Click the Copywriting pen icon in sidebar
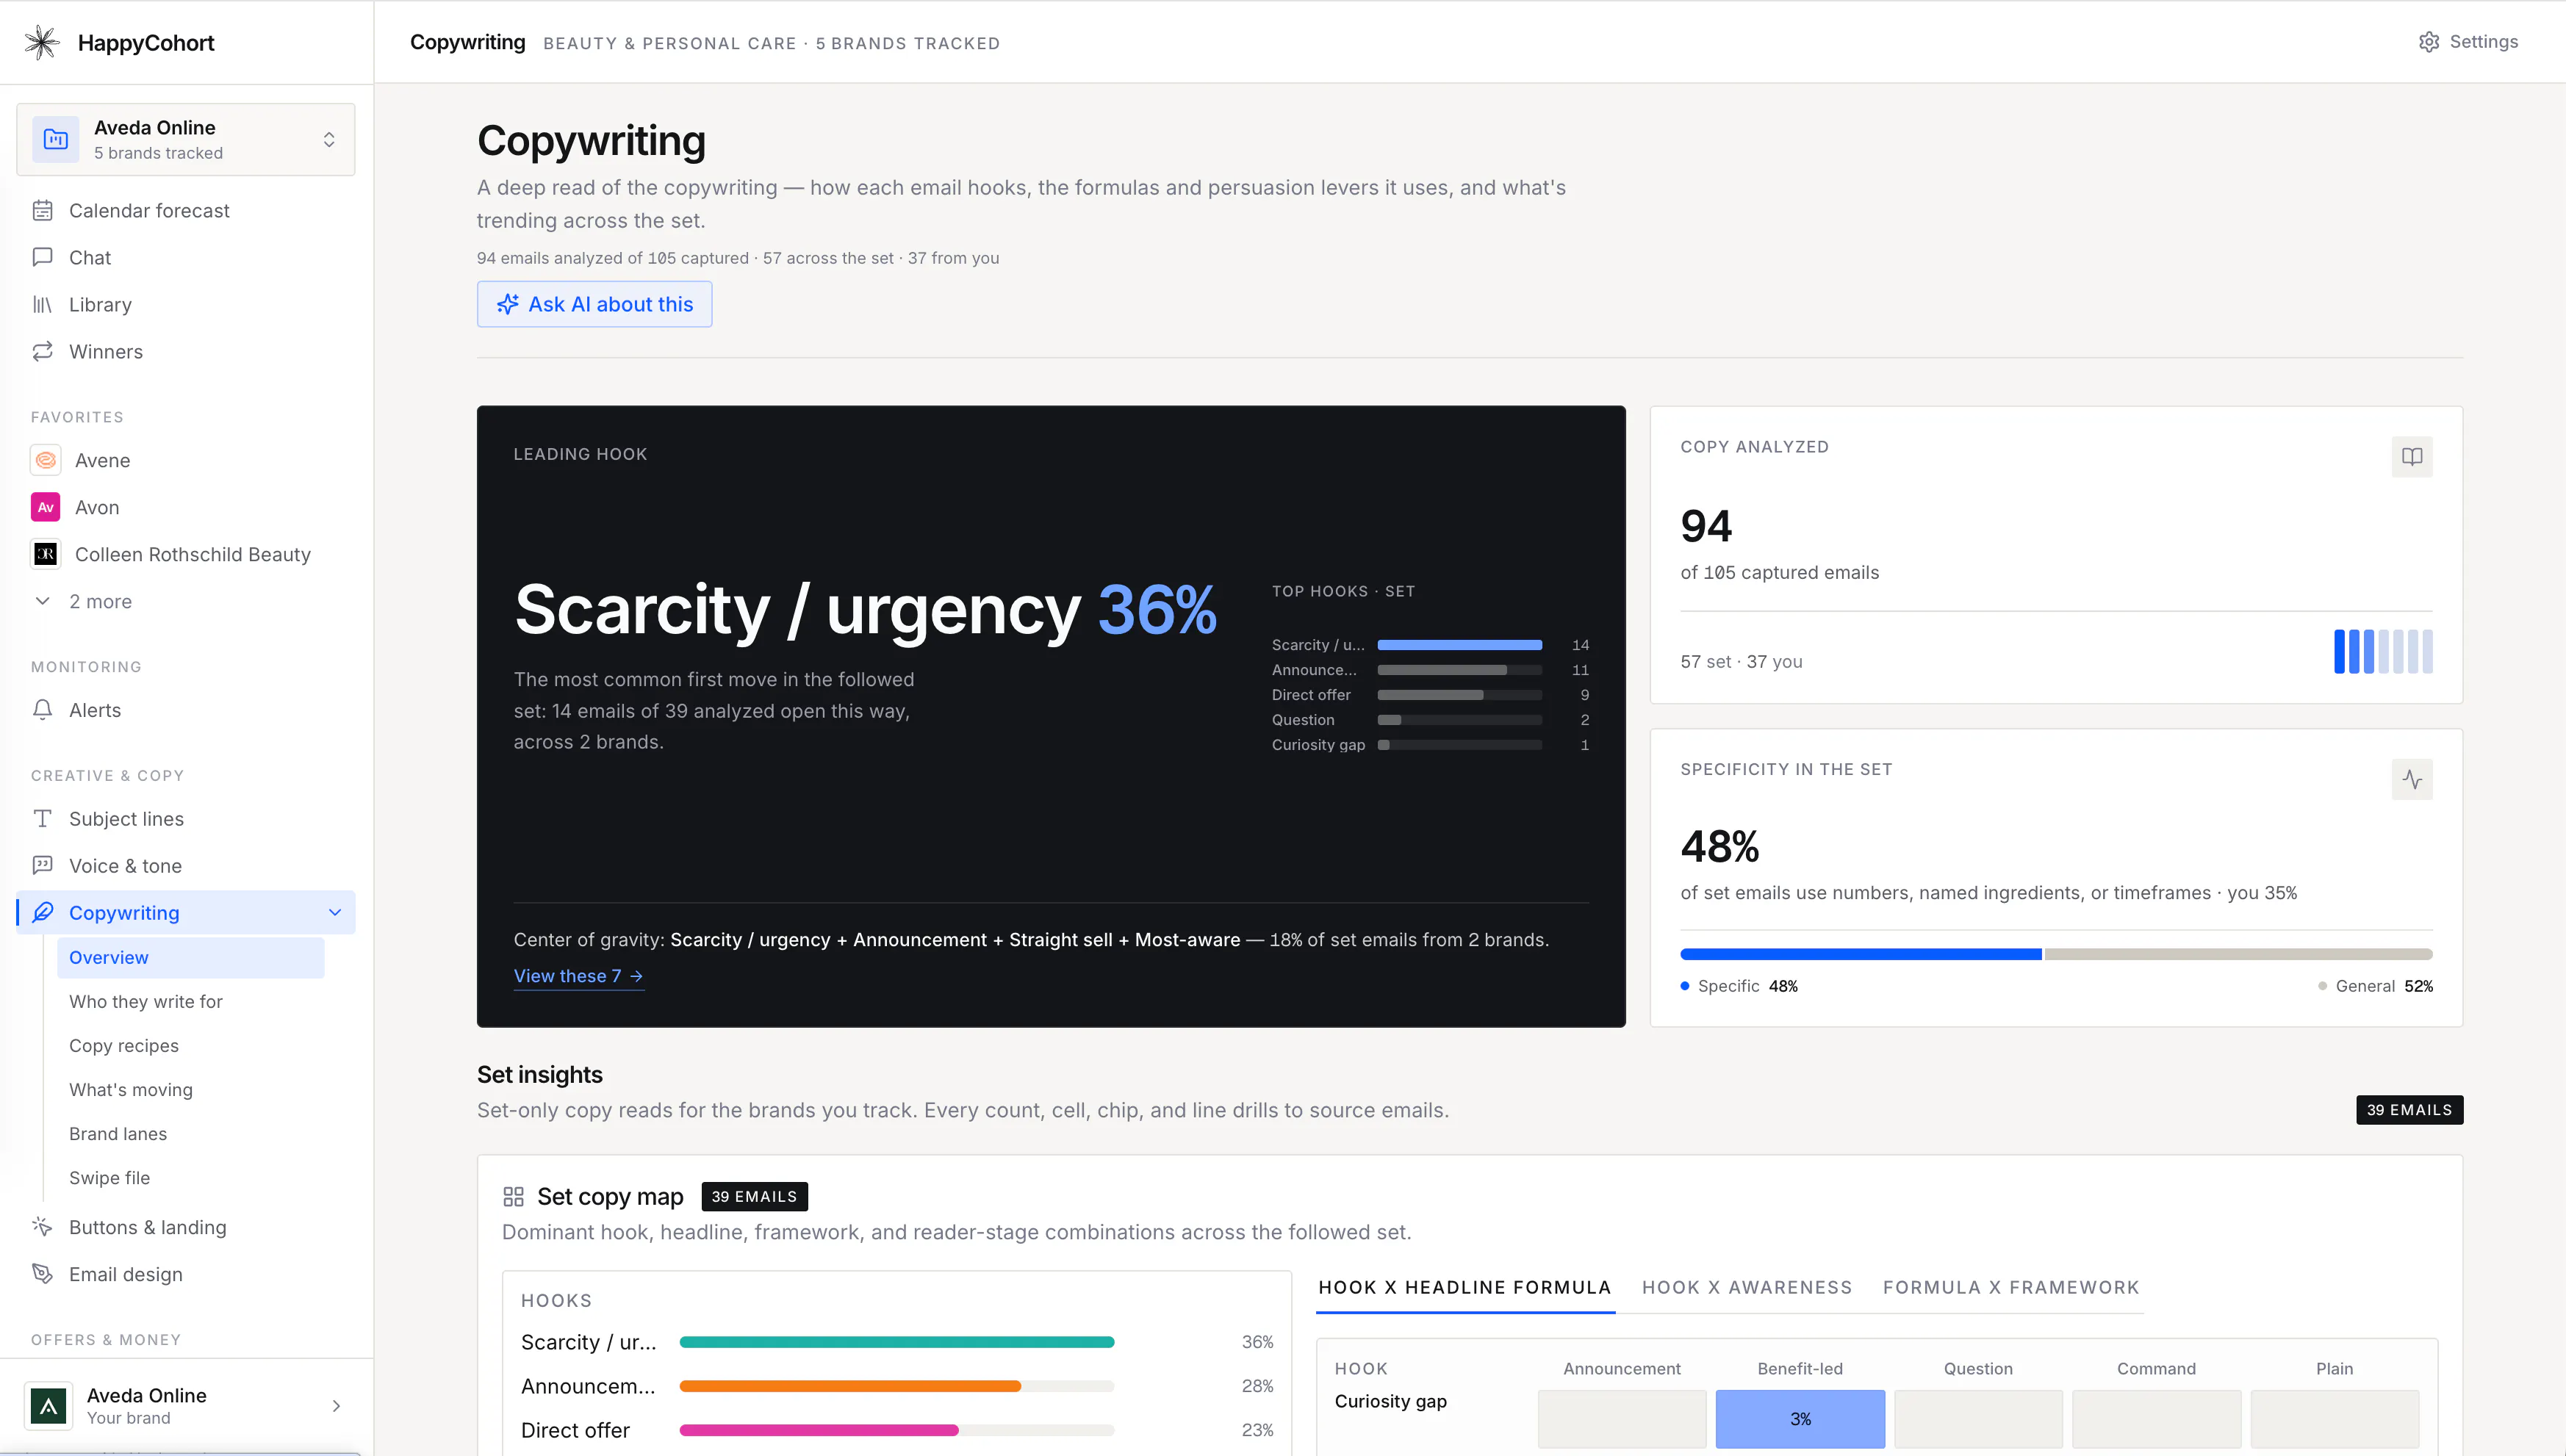 (42, 913)
